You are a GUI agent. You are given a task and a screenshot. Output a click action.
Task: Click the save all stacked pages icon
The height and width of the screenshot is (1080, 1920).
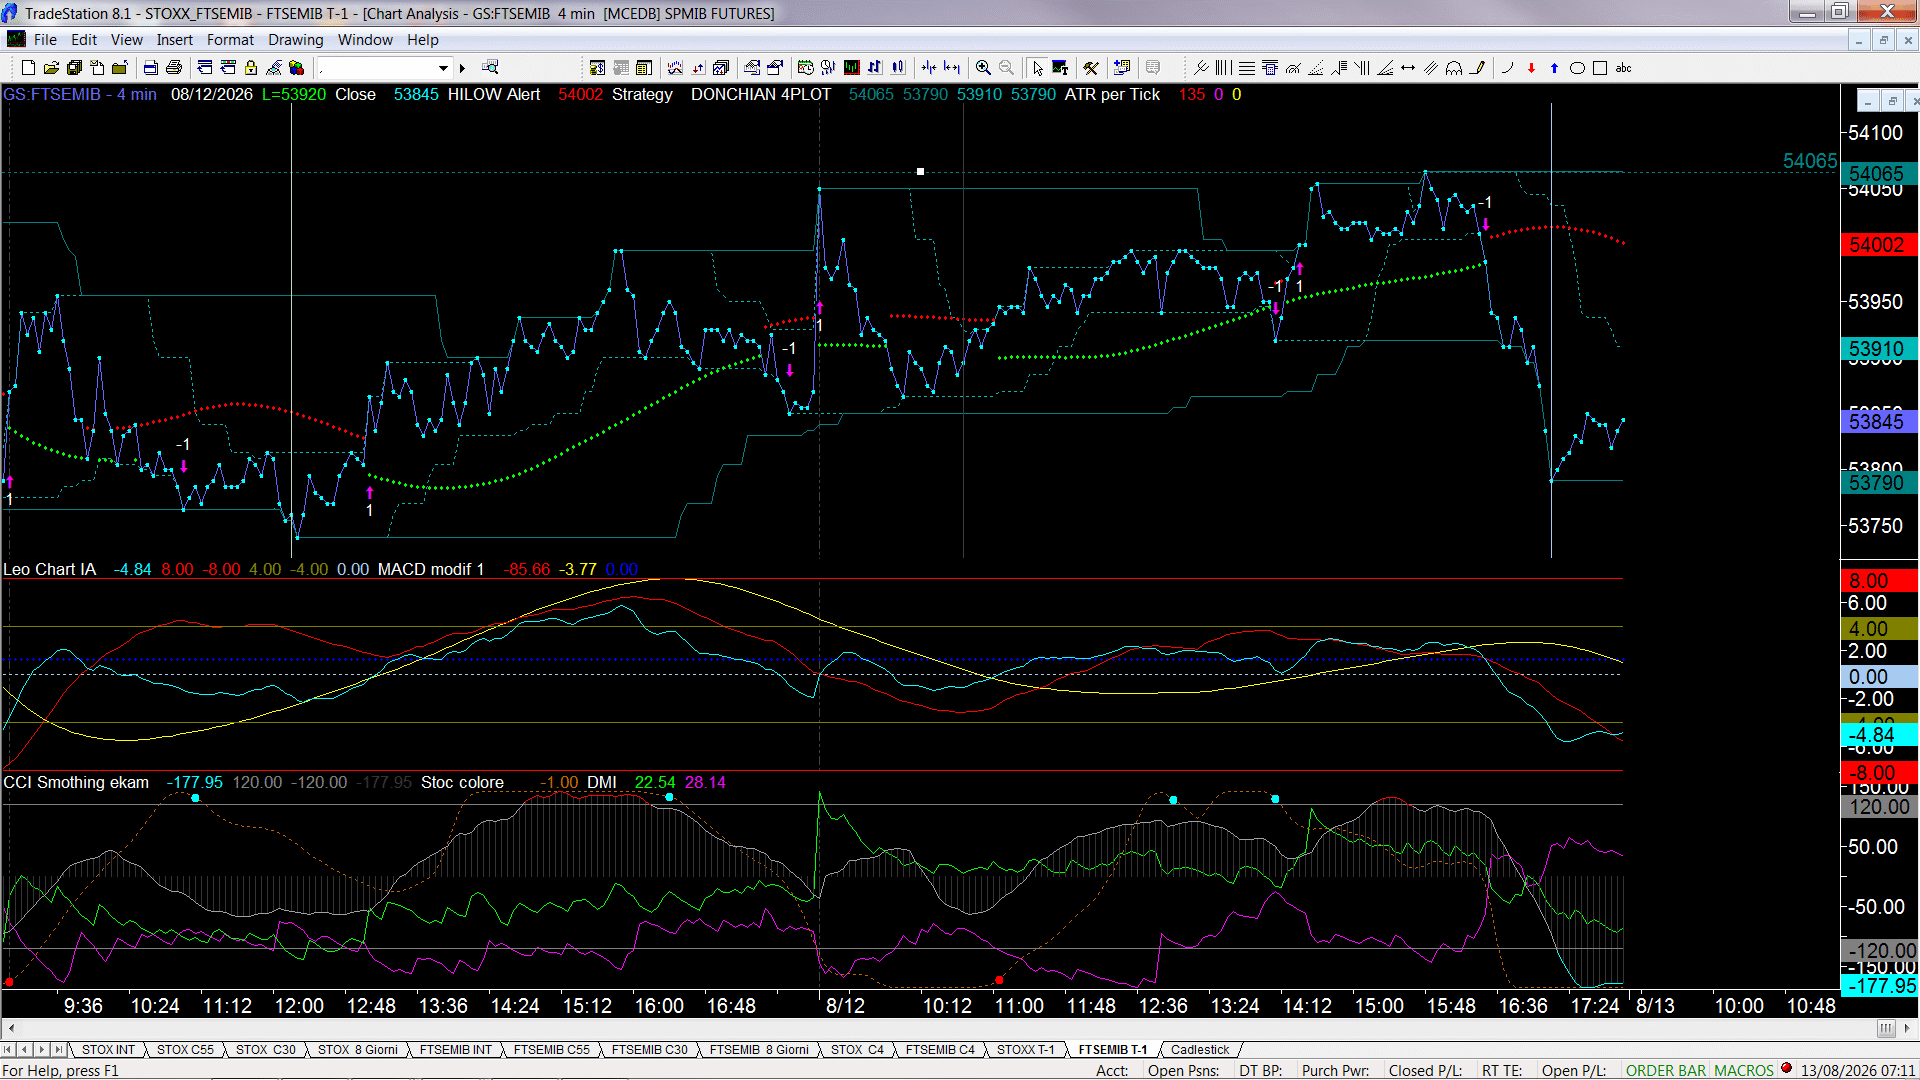pyautogui.click(x=74, y=68)
